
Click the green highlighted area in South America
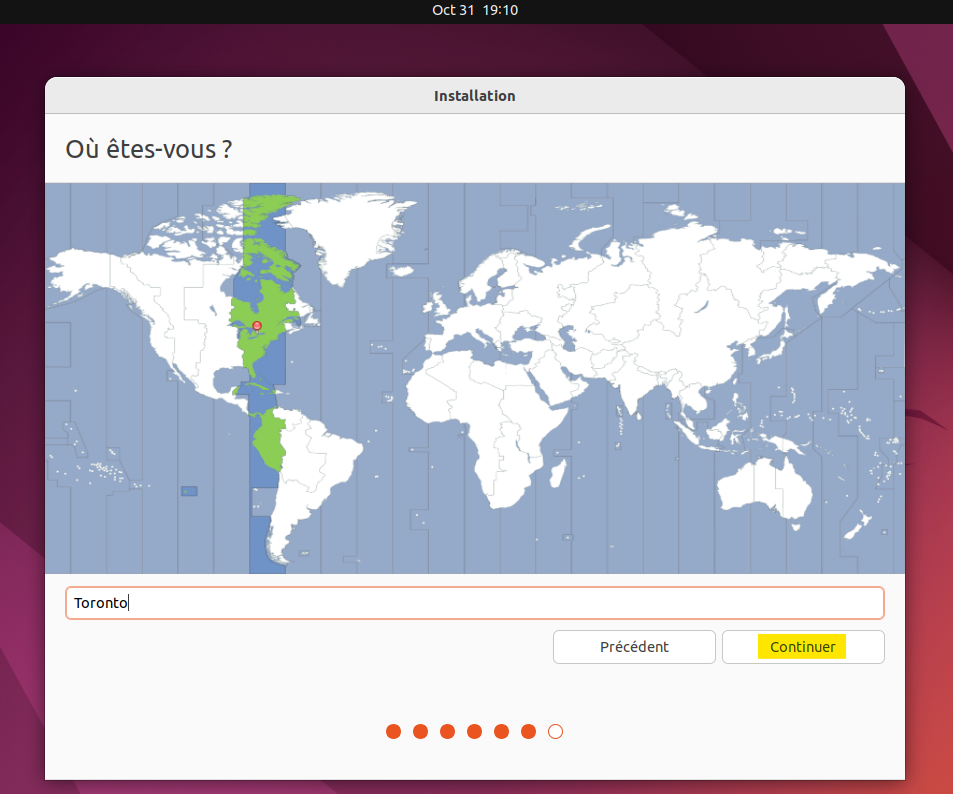coord(268,440)
